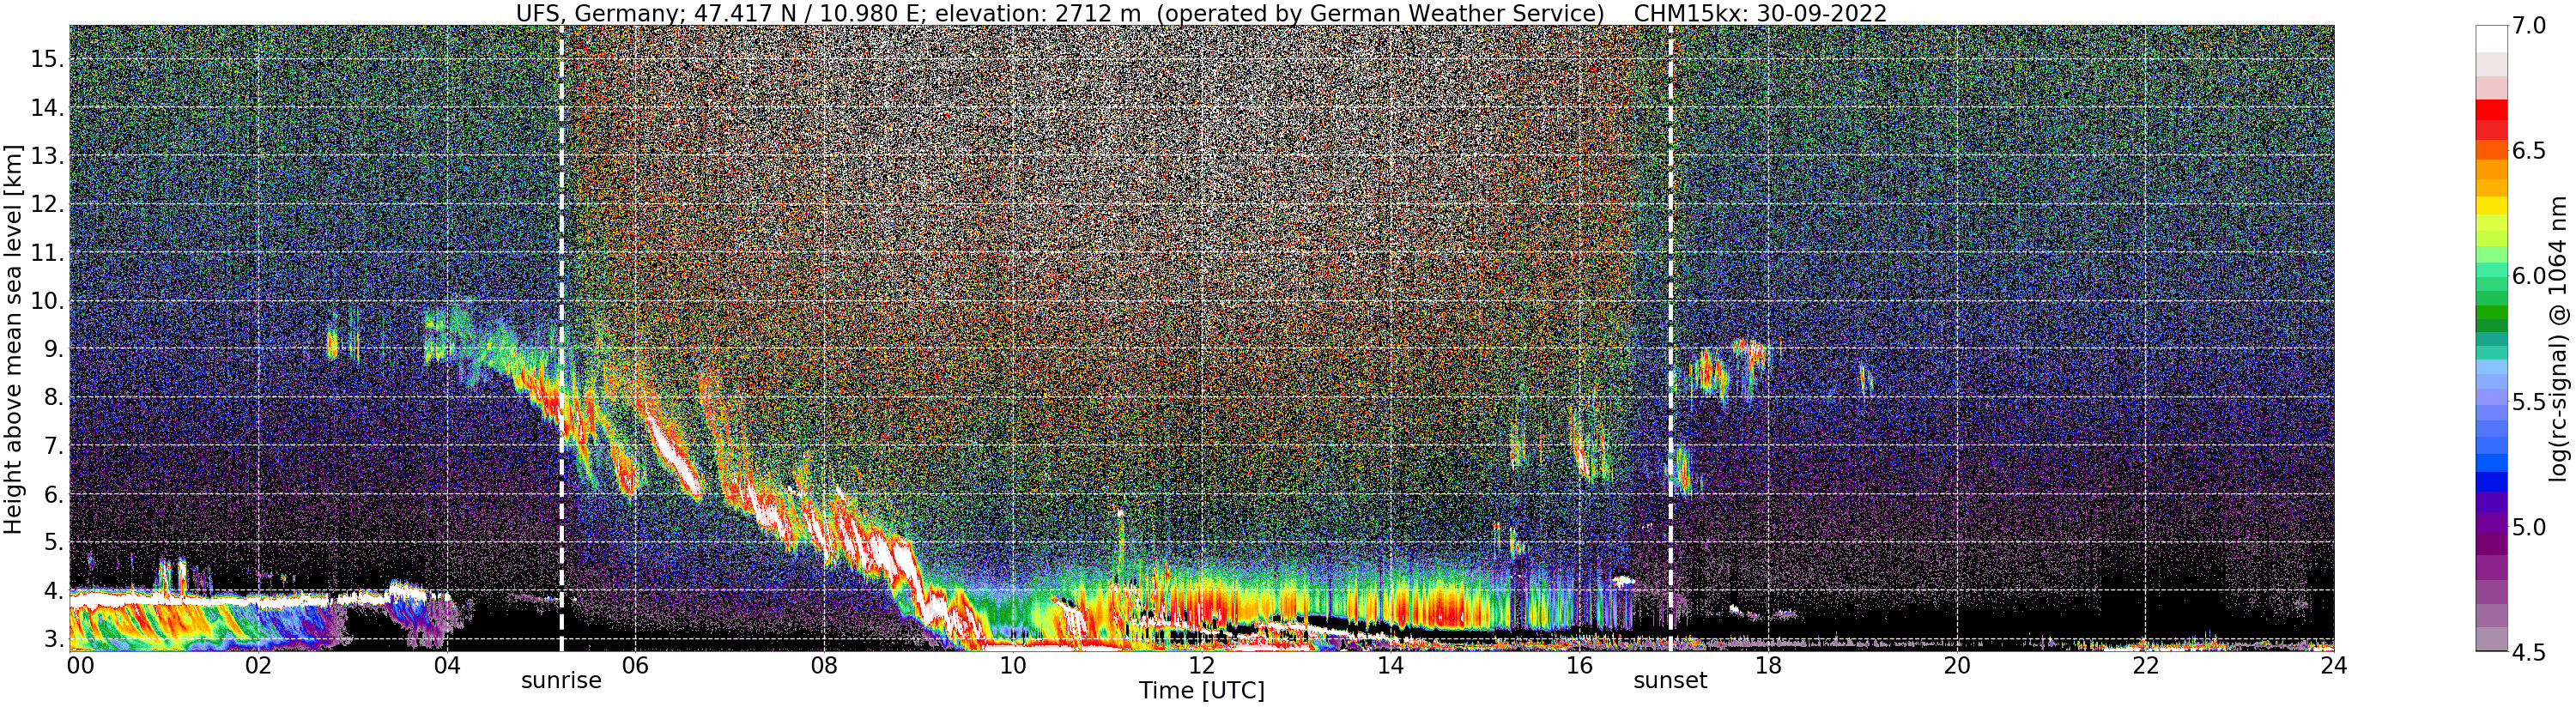Click the 'sunrise' label below the axis
2576x707 pixels.
click(561, 681)
